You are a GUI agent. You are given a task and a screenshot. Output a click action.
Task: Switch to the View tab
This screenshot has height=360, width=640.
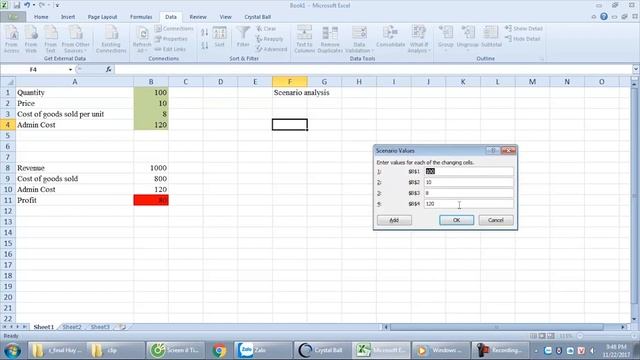tap(225, 17)
